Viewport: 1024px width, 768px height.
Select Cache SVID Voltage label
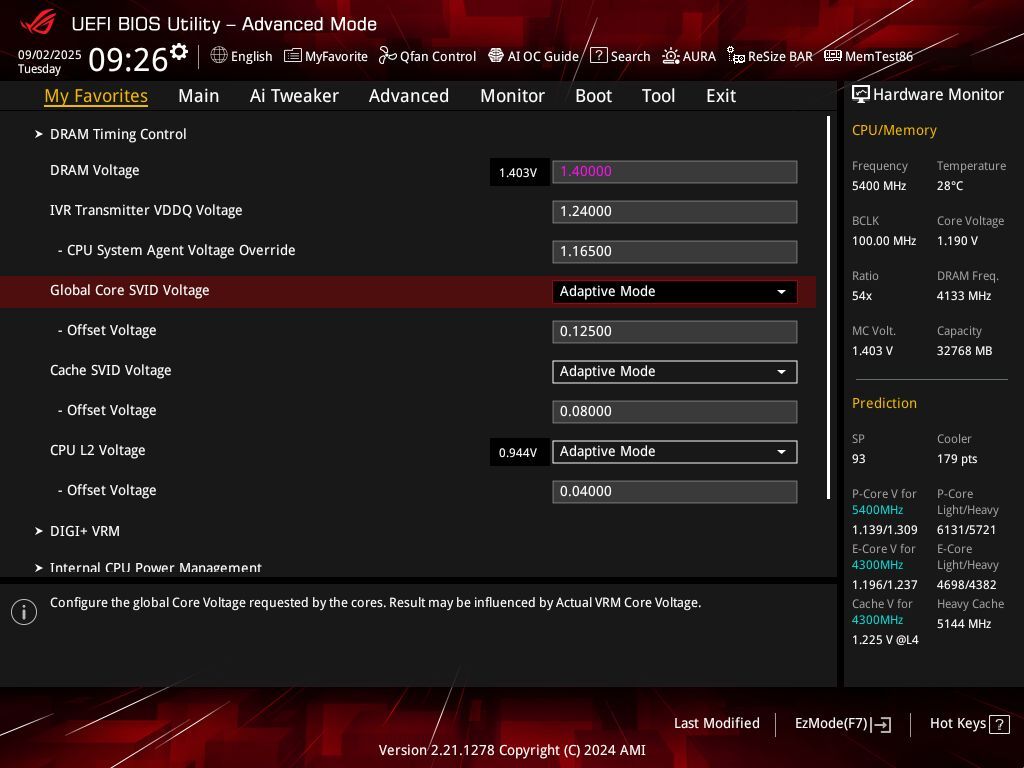[110, 370]
